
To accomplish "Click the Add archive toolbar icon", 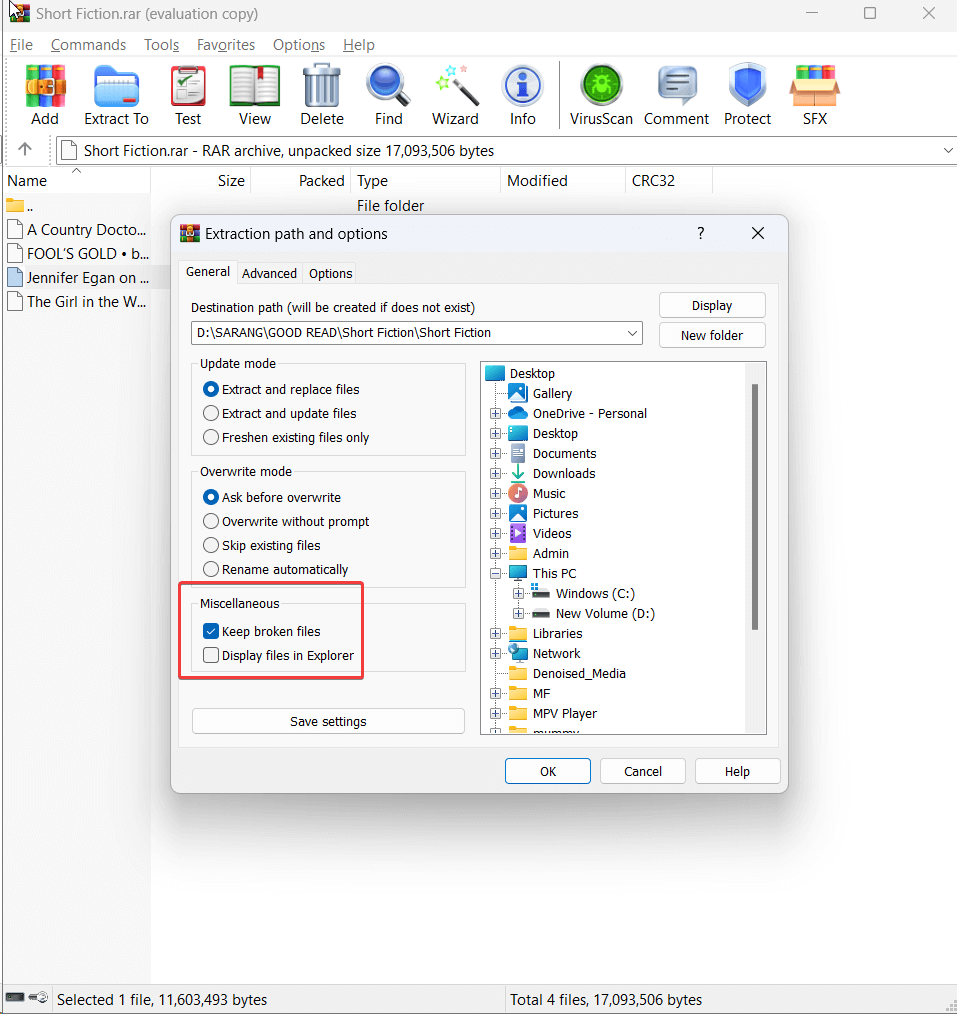I will [x=45, y=96].
